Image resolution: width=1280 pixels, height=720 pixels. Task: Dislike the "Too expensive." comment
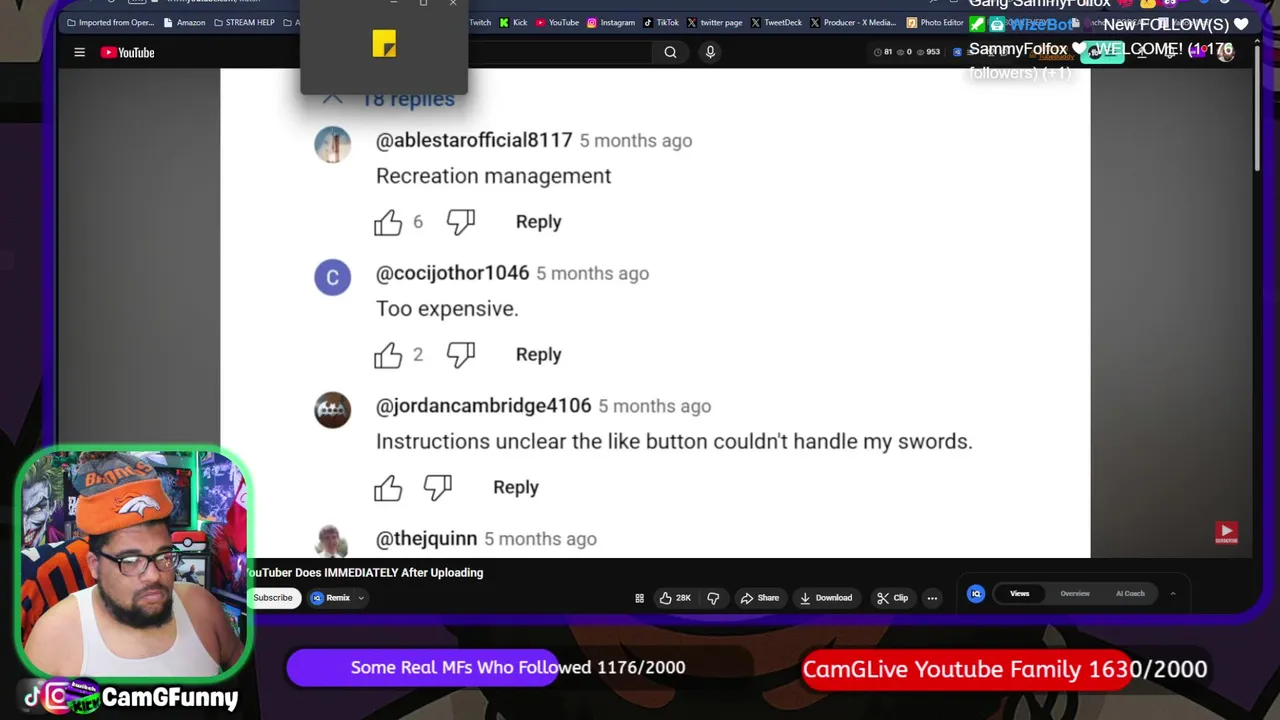click(x=461, y=355)
